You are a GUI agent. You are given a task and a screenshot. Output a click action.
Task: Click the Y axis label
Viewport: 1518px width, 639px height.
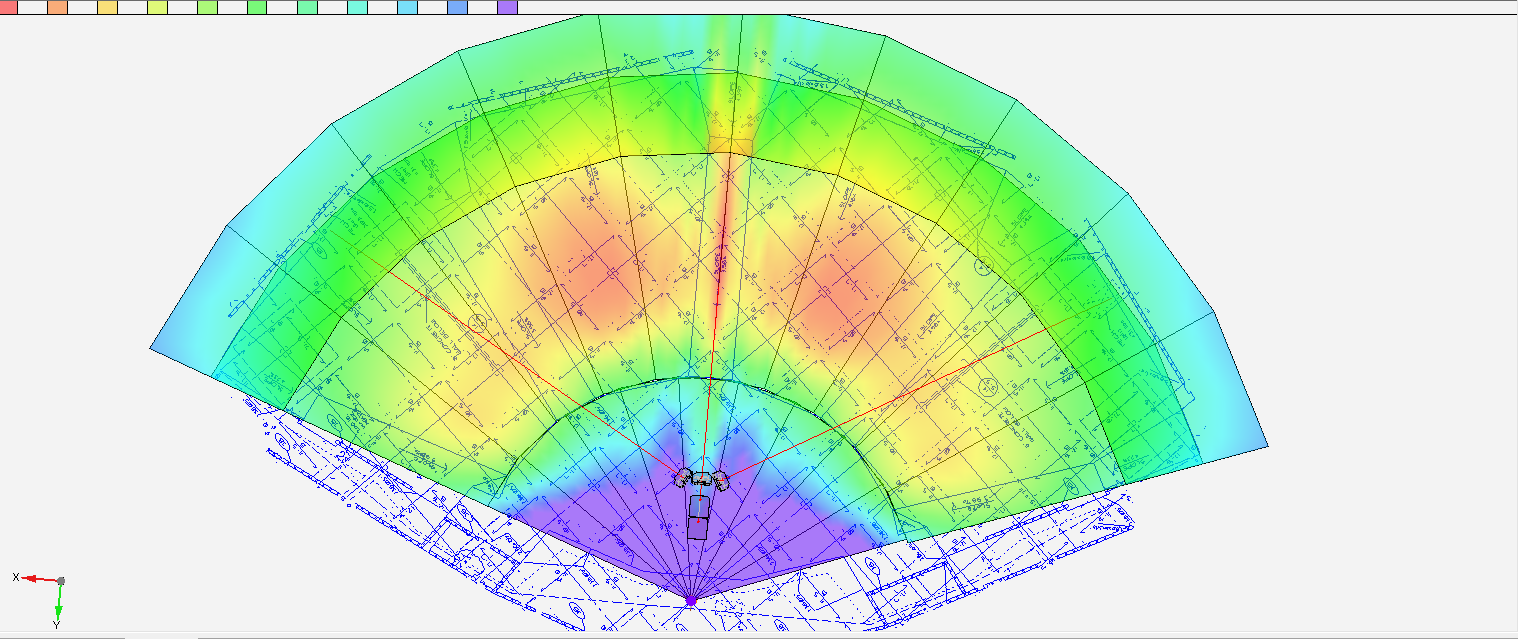[57, 625]
